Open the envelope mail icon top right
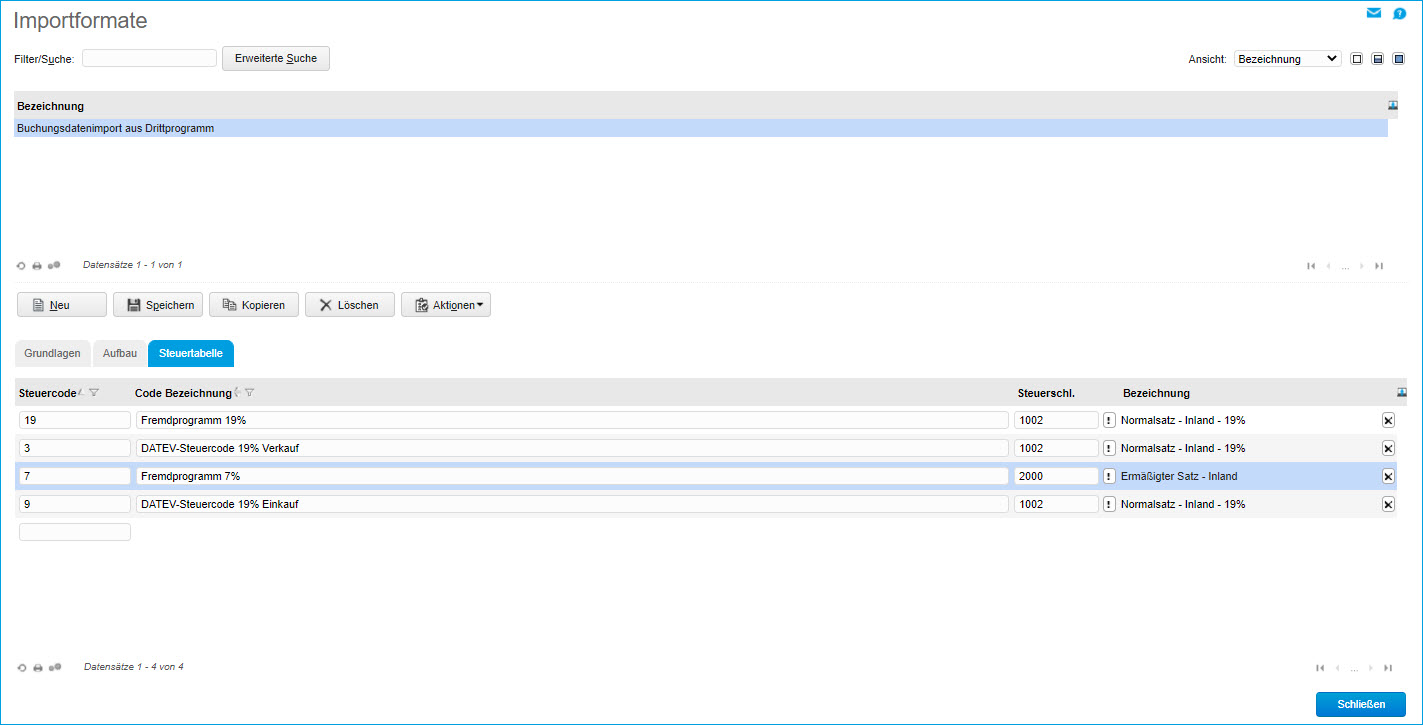This screenshot has height=725, width=1423. pos(1373,13)
